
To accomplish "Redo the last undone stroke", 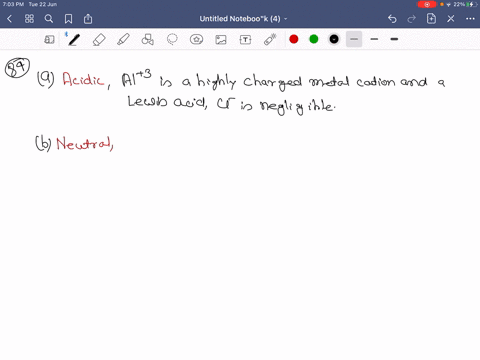I will (412, 19).
